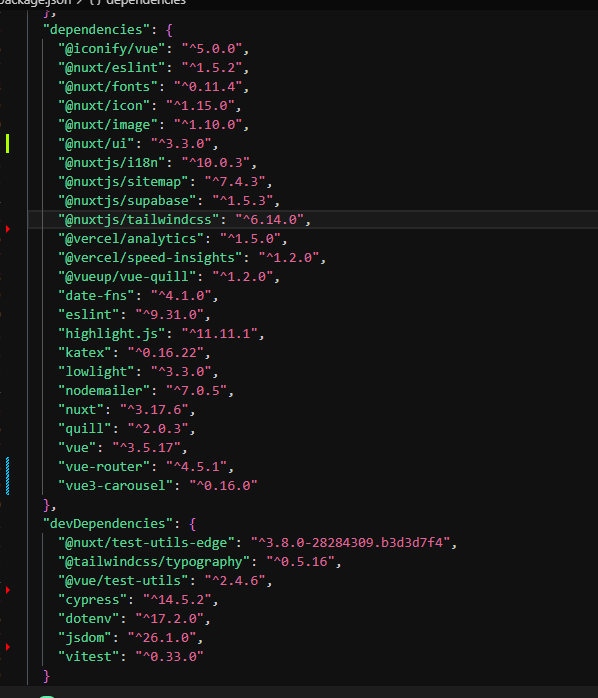Click the "@nuxt/fonts" key
The width and height of the screenshot is (598, 698).
click(x=108, y=87)
